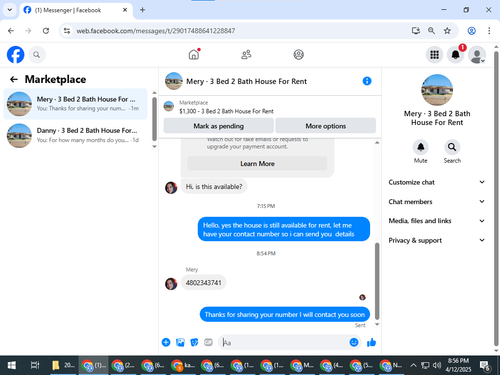Image resolution: width=500 pixels, height=375 pixels.
Task: Bookmark this page with the star
Action: 447,31
